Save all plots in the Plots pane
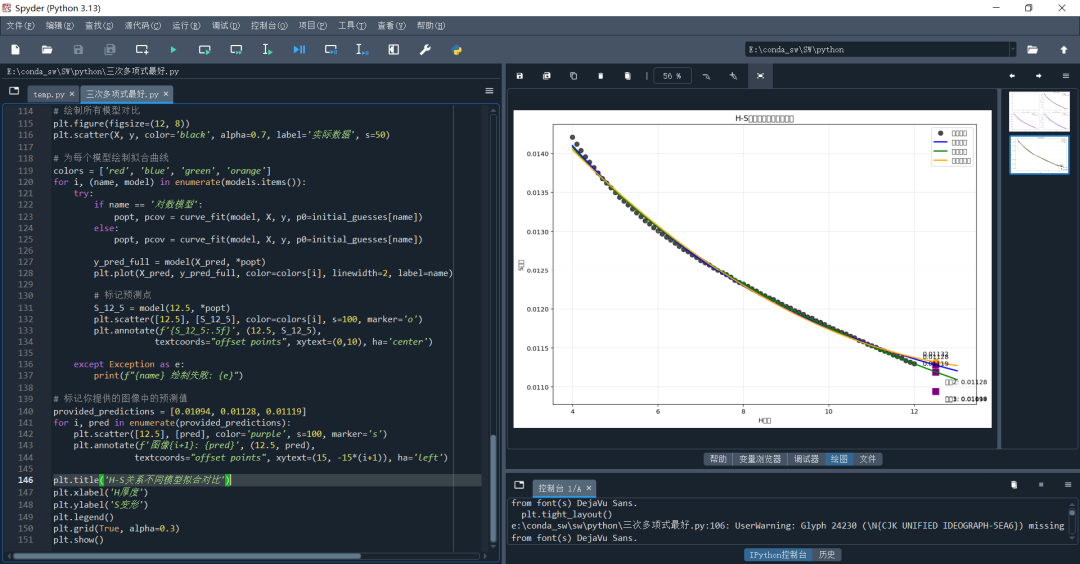The image size is (1080, 564). (x=547, y=76)
